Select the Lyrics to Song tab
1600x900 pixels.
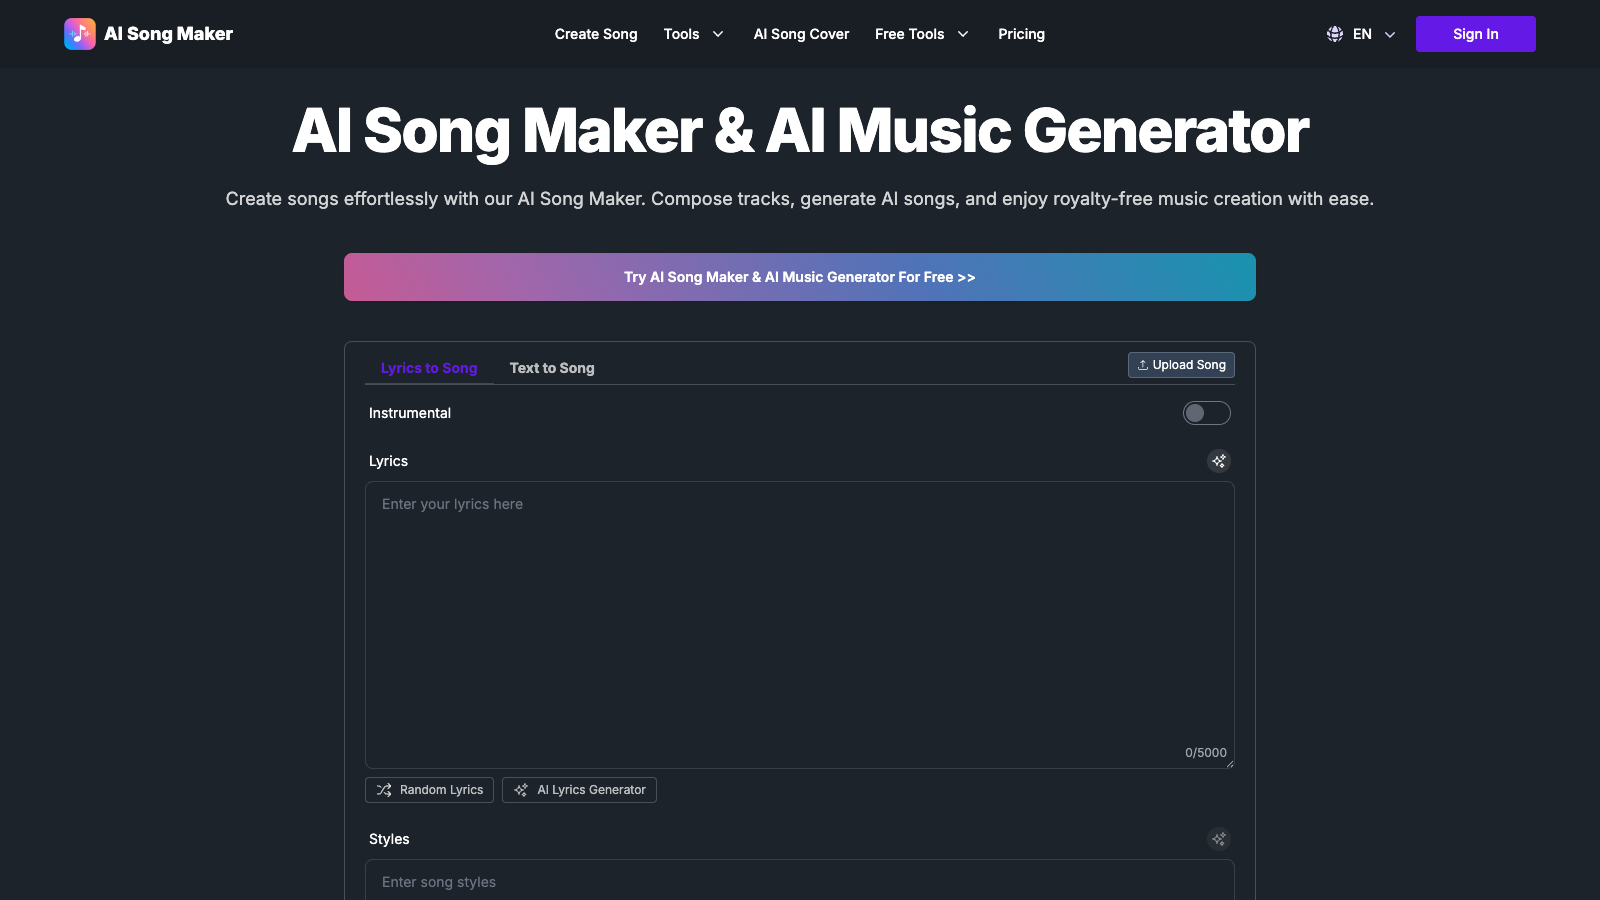(x=428, y=368)
